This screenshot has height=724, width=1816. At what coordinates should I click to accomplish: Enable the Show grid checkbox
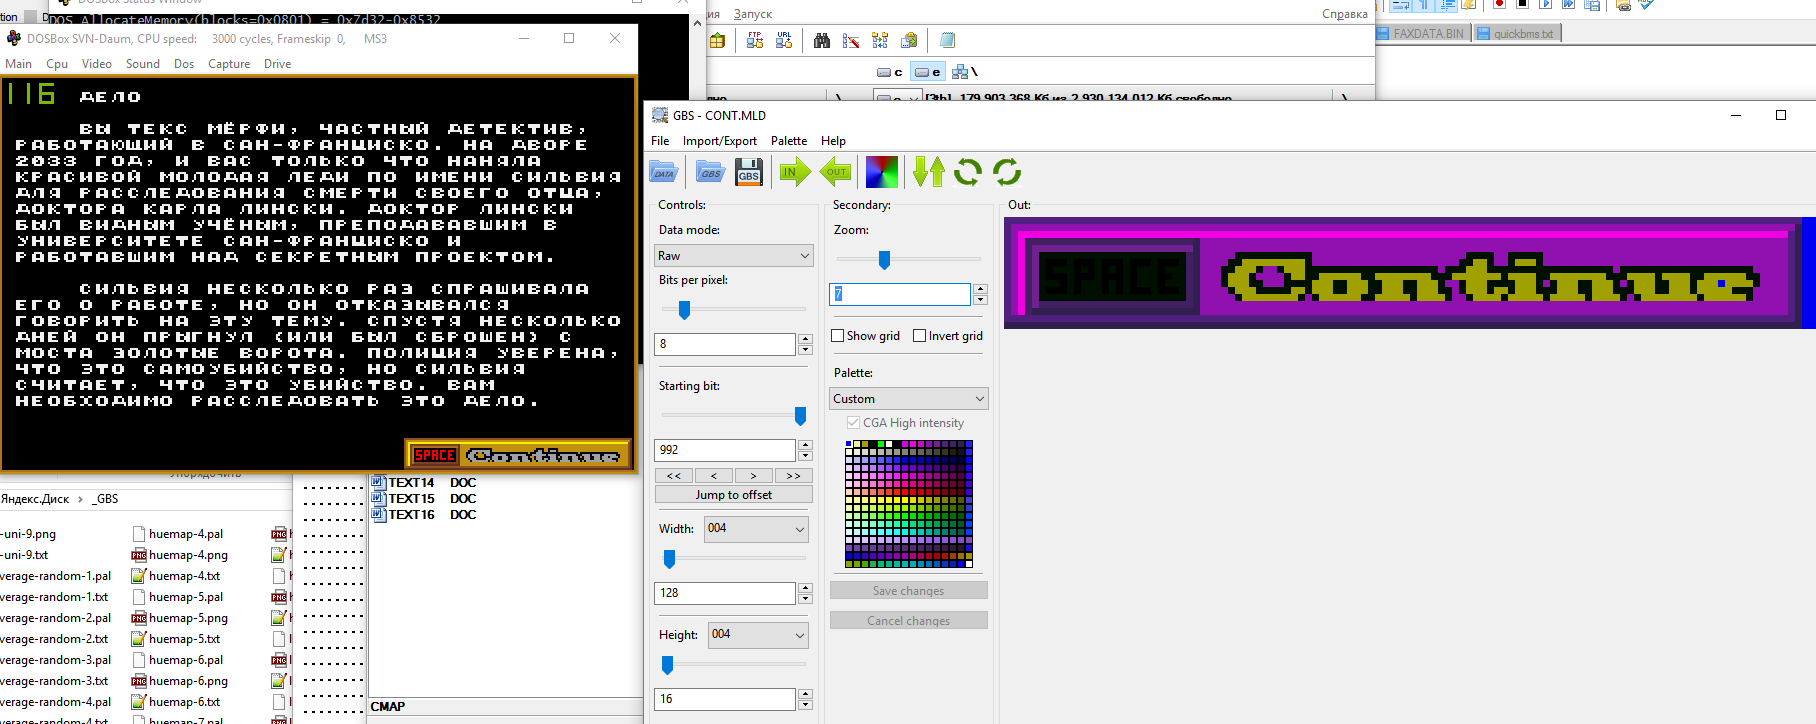point(838,336)
